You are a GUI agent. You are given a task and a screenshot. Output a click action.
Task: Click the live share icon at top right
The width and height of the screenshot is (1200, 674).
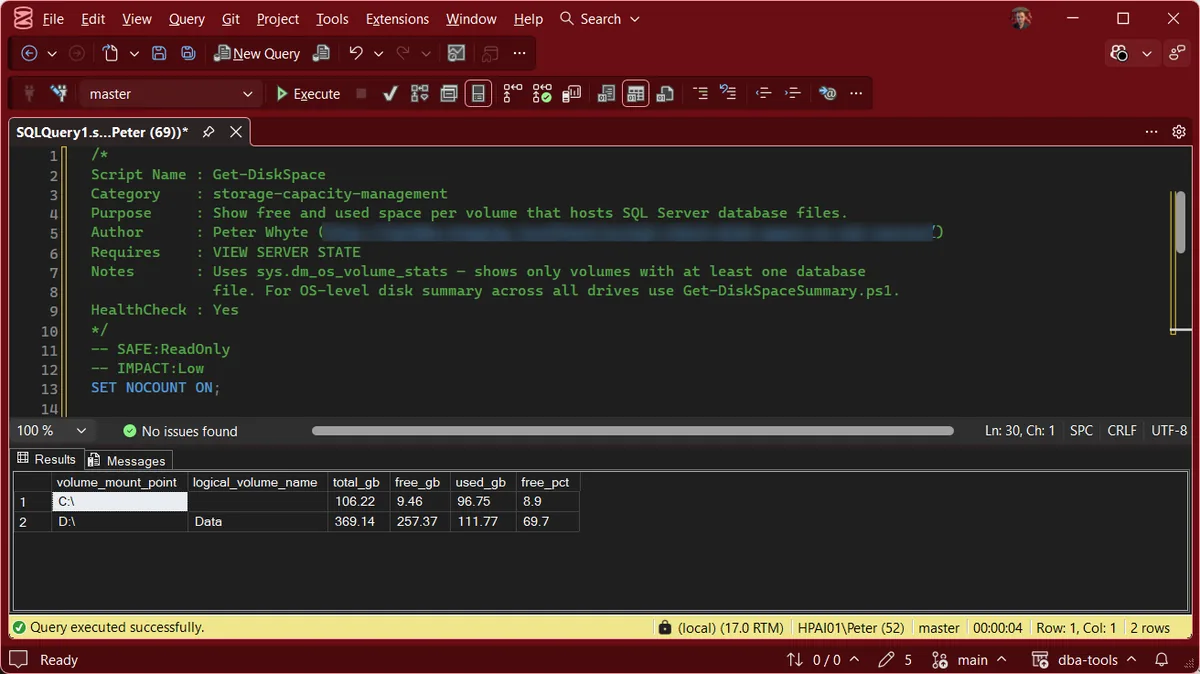[x=1177, y=53]
